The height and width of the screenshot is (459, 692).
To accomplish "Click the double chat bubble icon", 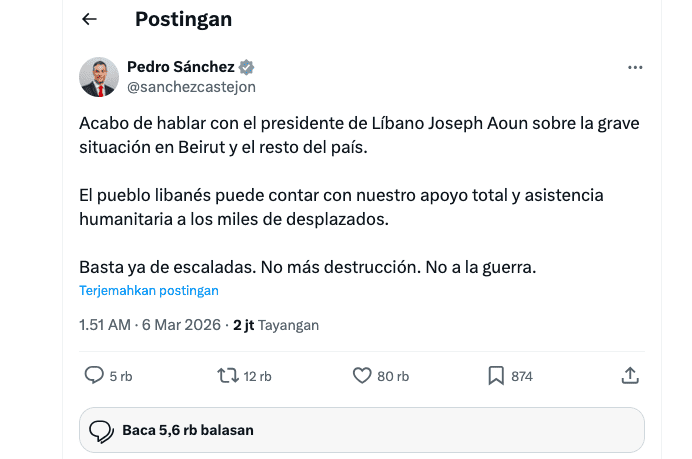I will coord(101,430).
